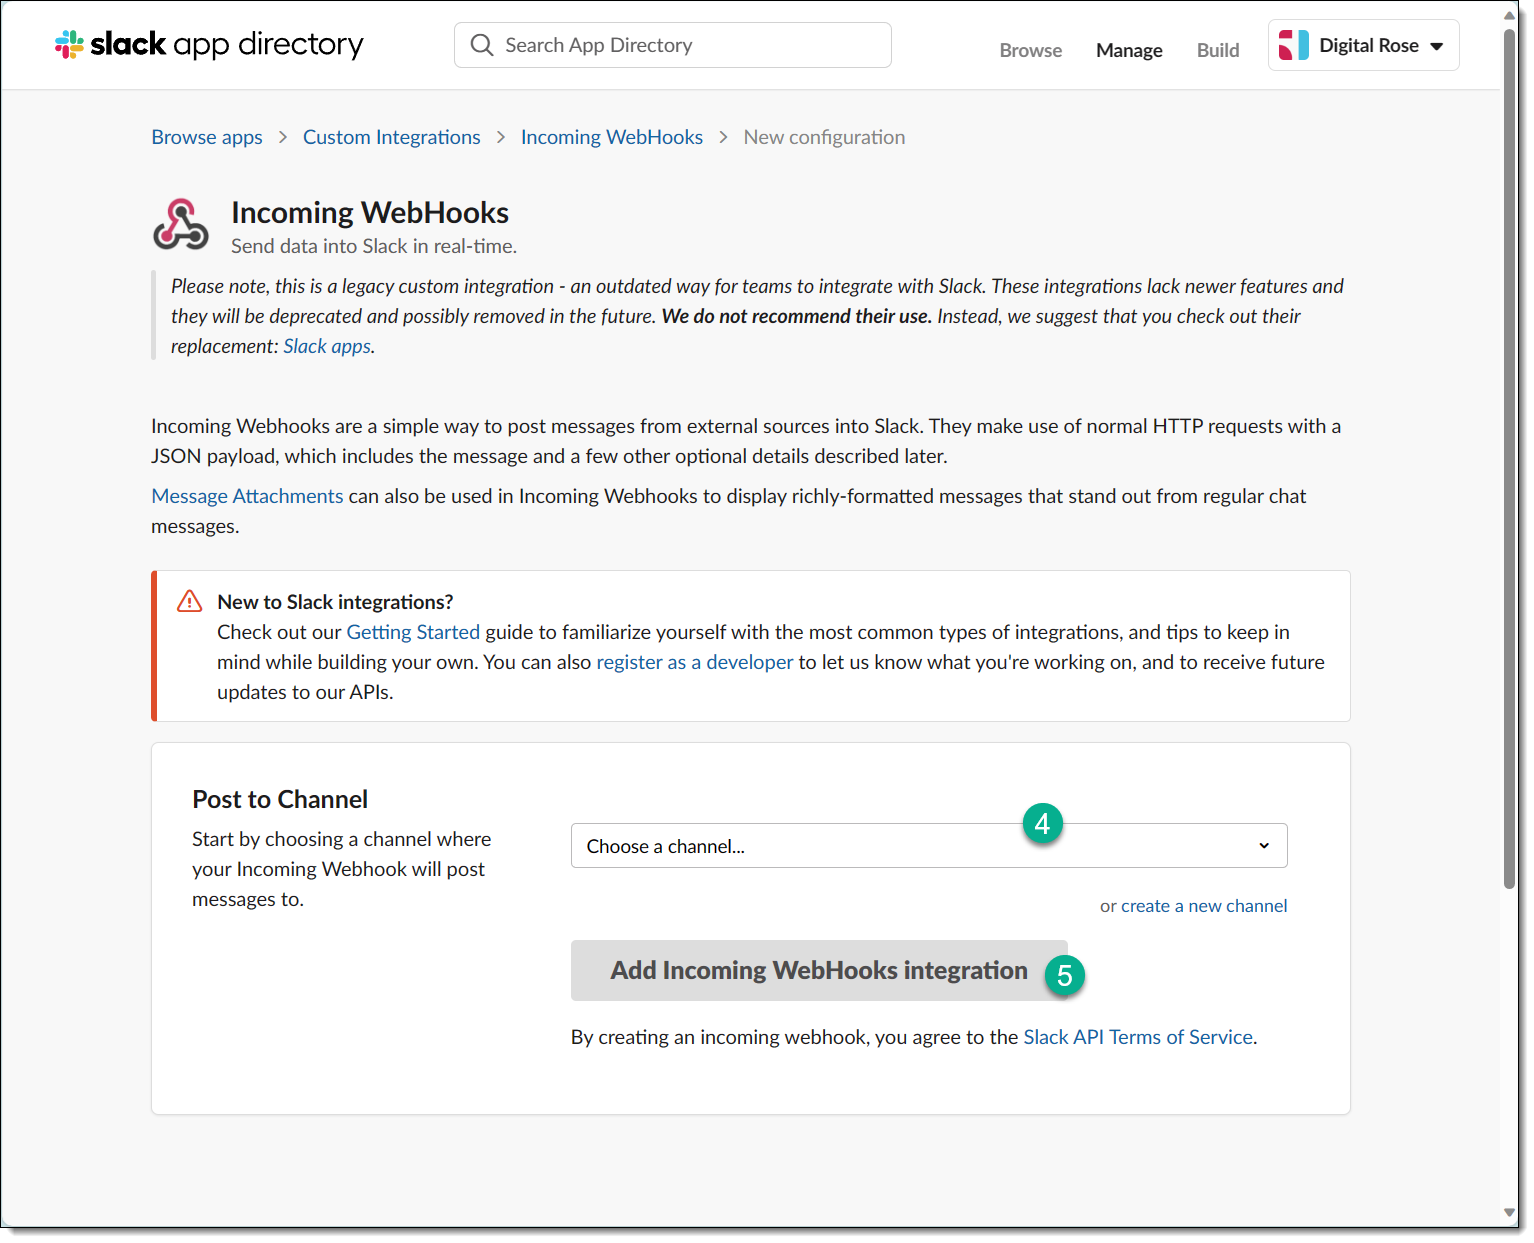Screen dimensions: 1534x1243
Task: Open the Build menu item
Action: point(1217,50)
